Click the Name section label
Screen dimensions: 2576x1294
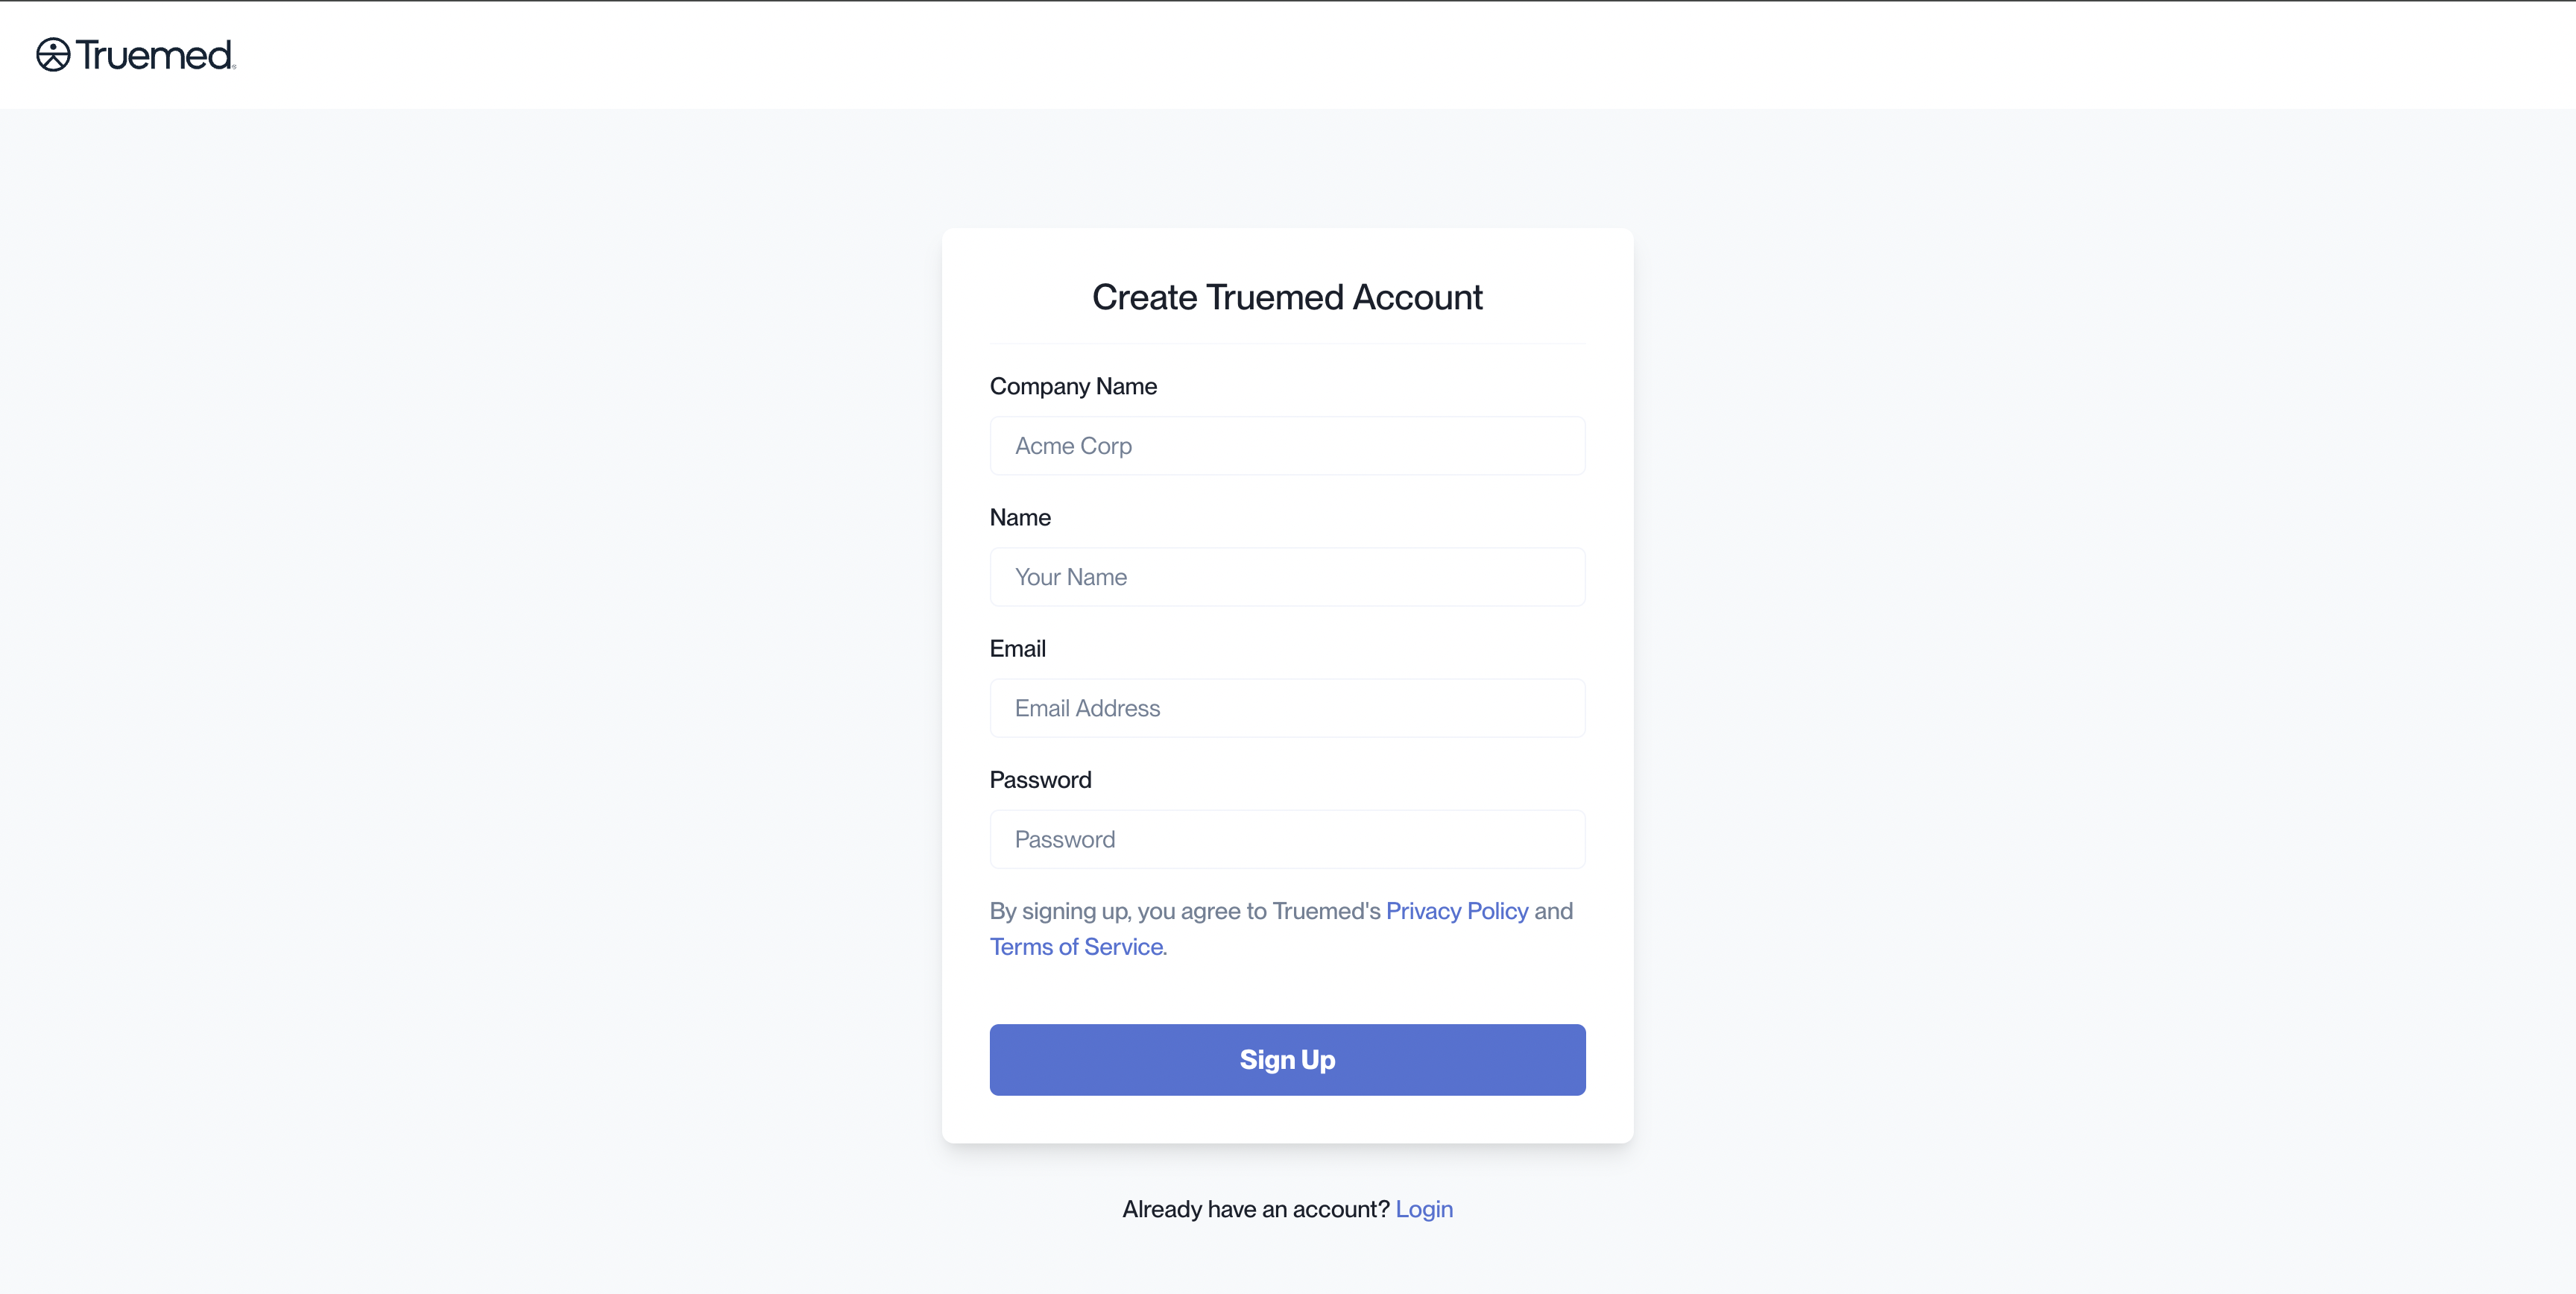click(1020, 517)
